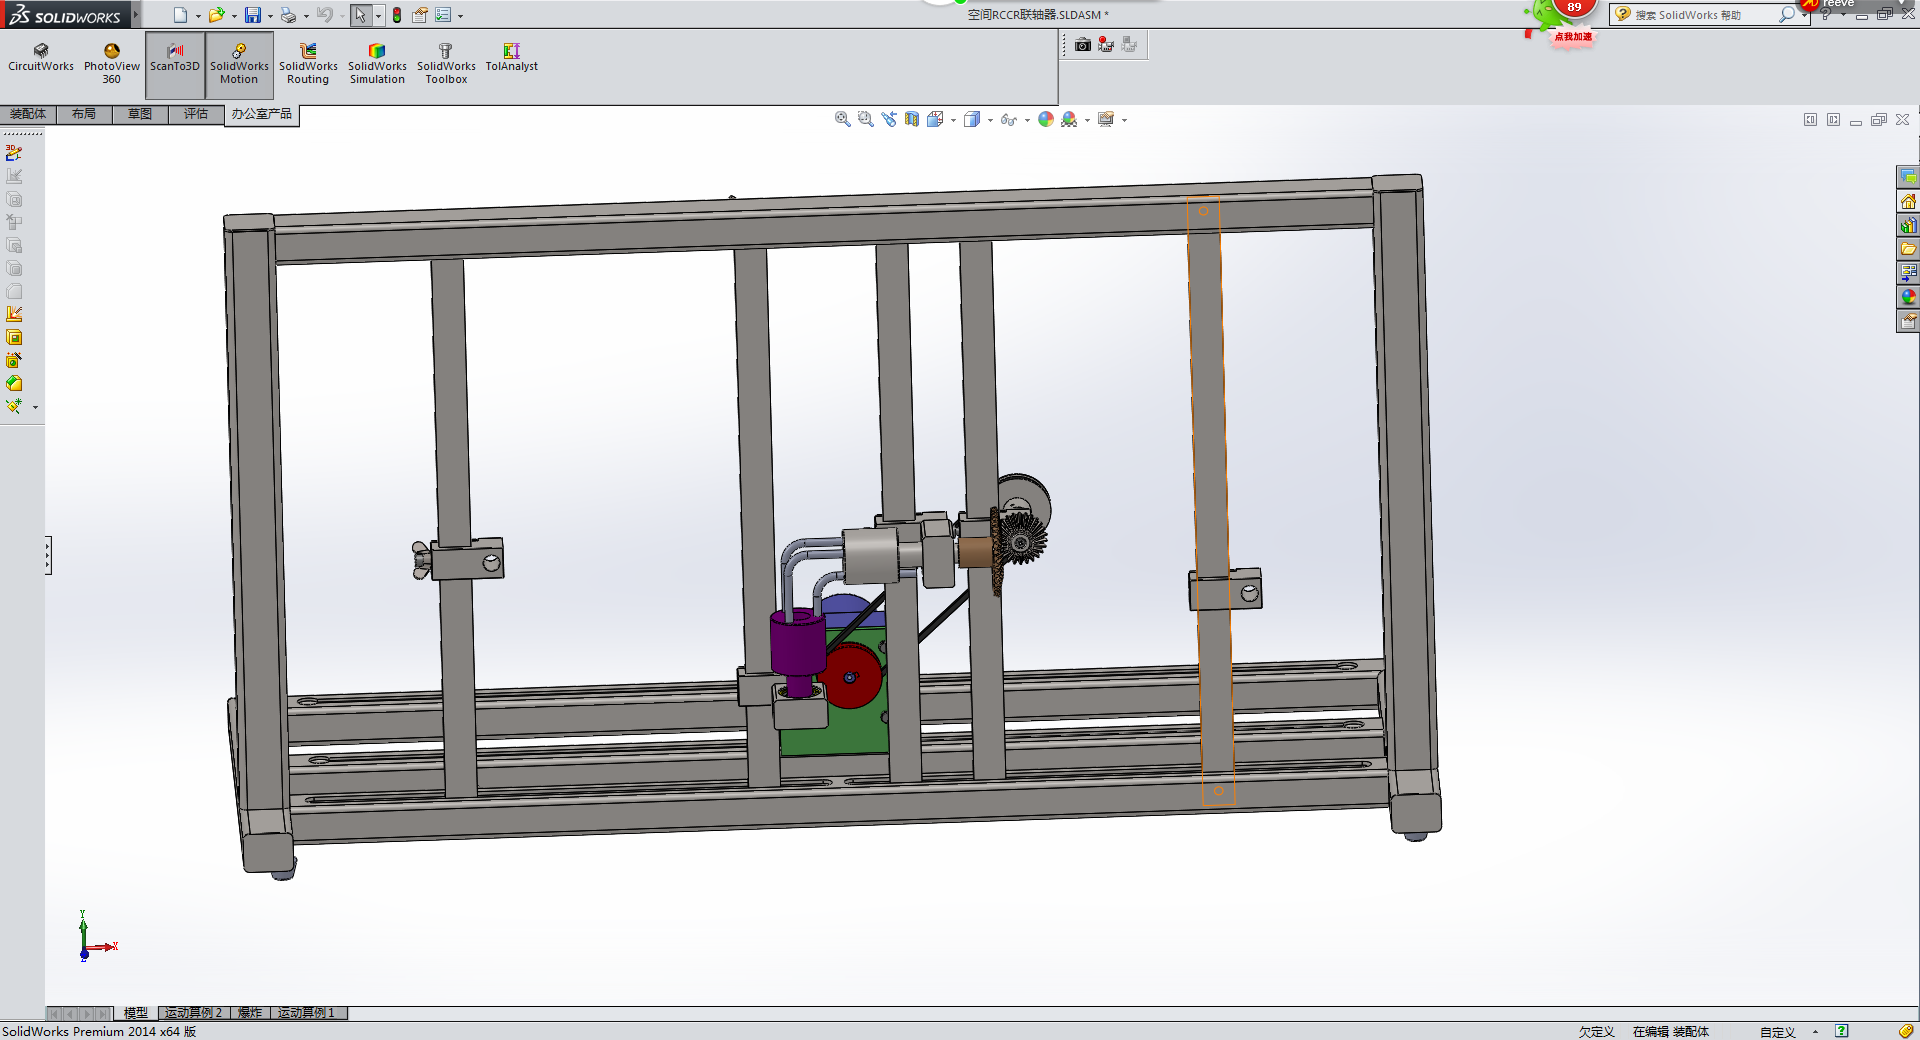Switch to the 运动算例1 tab
This screenshot has width=1920, height=1040.
[306, 1013]
